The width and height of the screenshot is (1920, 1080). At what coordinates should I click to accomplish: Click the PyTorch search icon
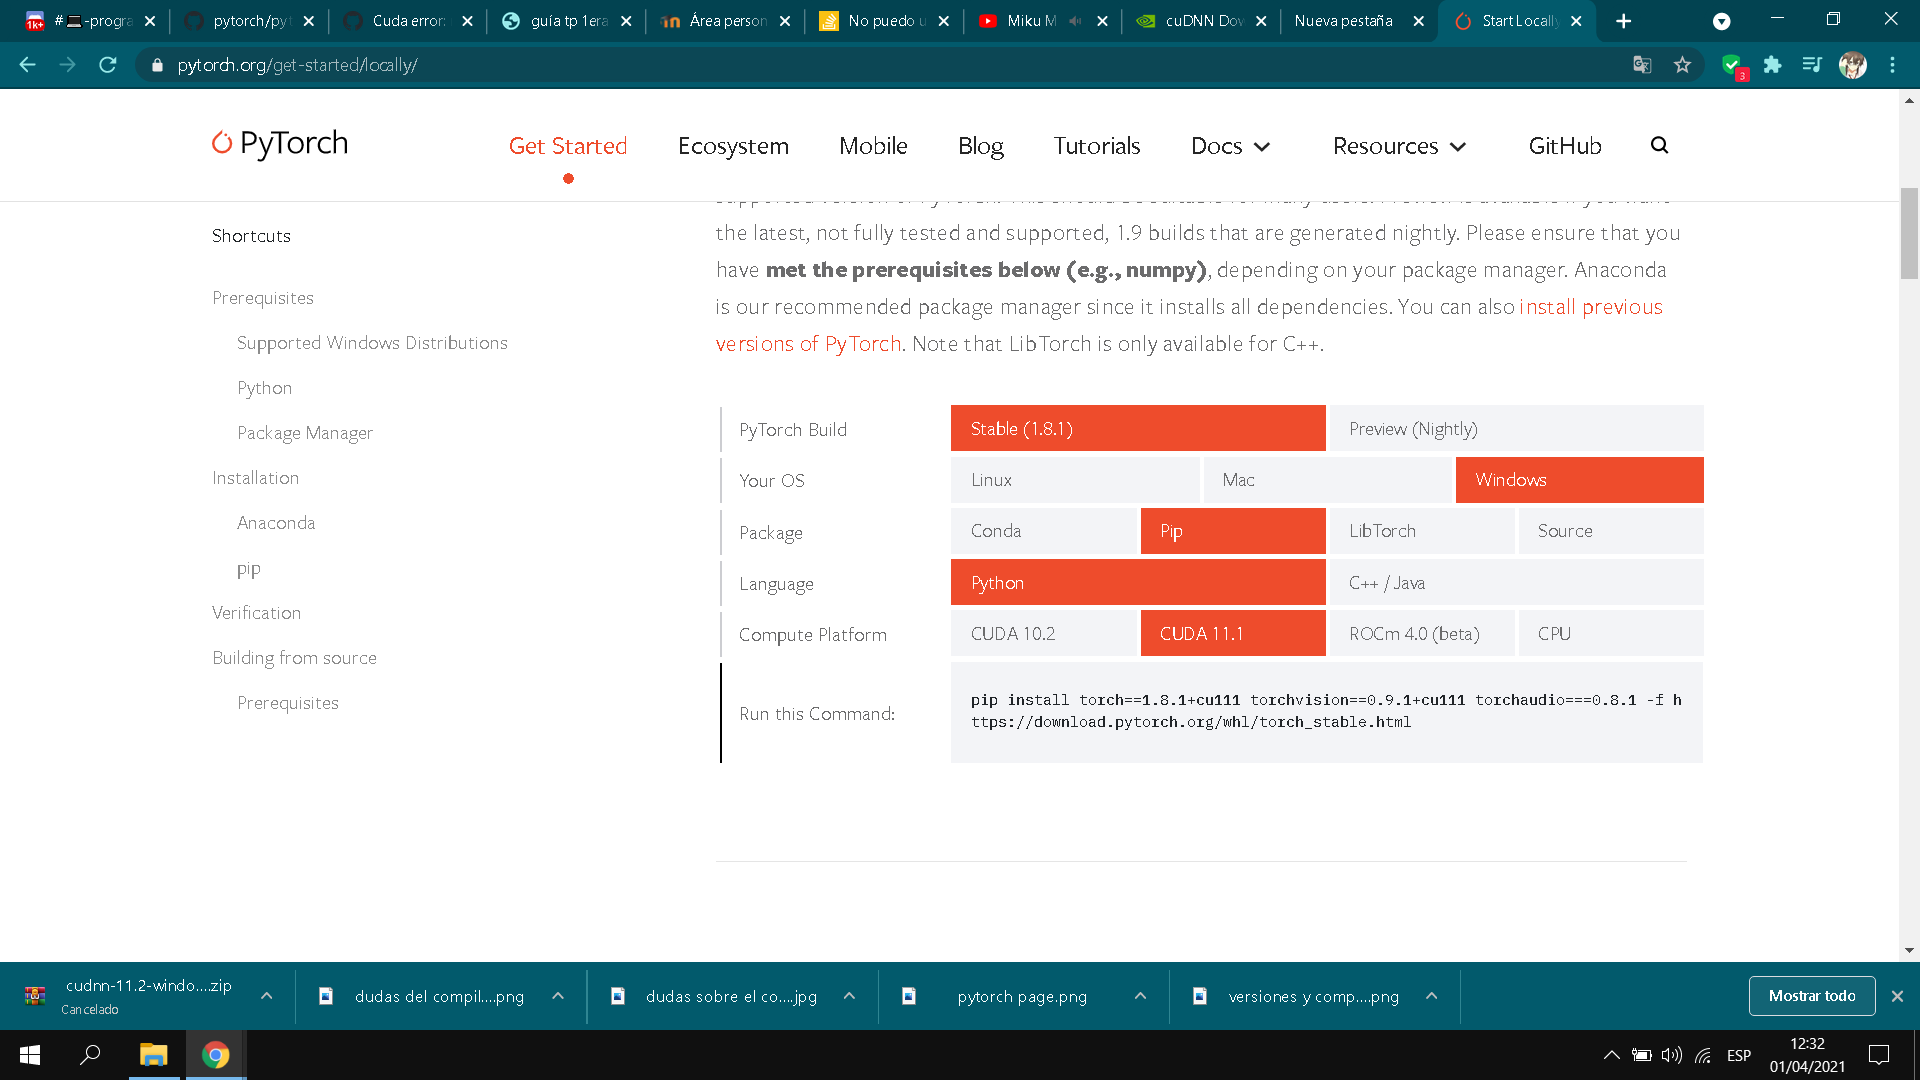pos(1660,145)
